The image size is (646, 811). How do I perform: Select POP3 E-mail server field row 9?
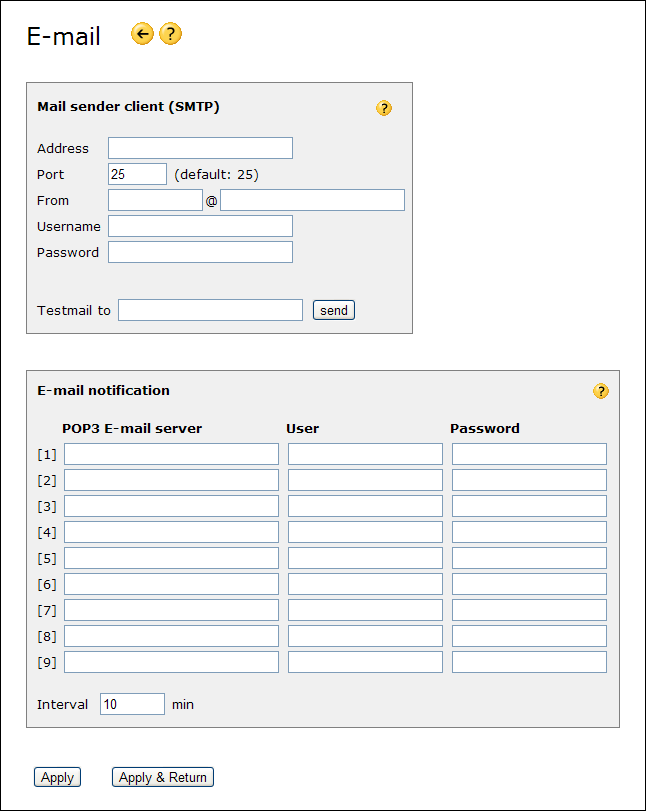(x=171, y=662)
